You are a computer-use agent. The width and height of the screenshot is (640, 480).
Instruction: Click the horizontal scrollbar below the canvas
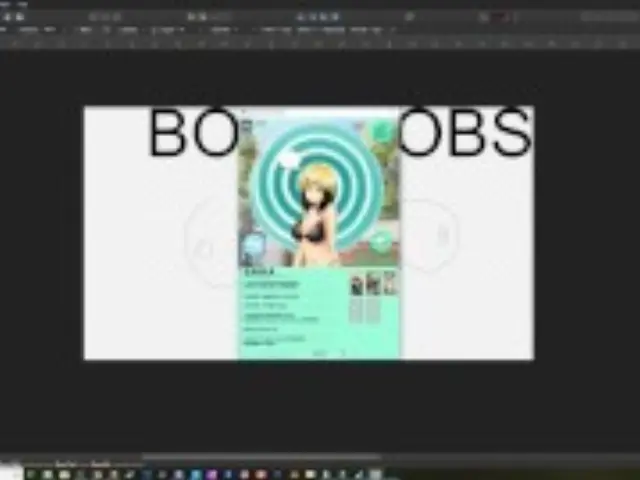pos(261,457)
